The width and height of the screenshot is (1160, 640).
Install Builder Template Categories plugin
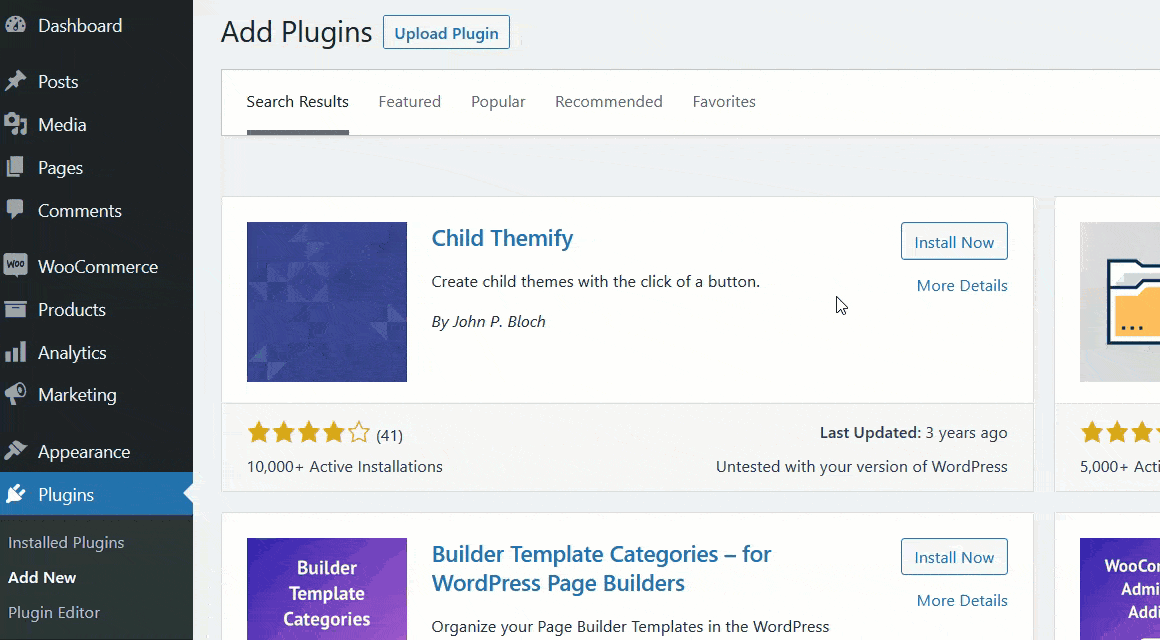[954, 557]
